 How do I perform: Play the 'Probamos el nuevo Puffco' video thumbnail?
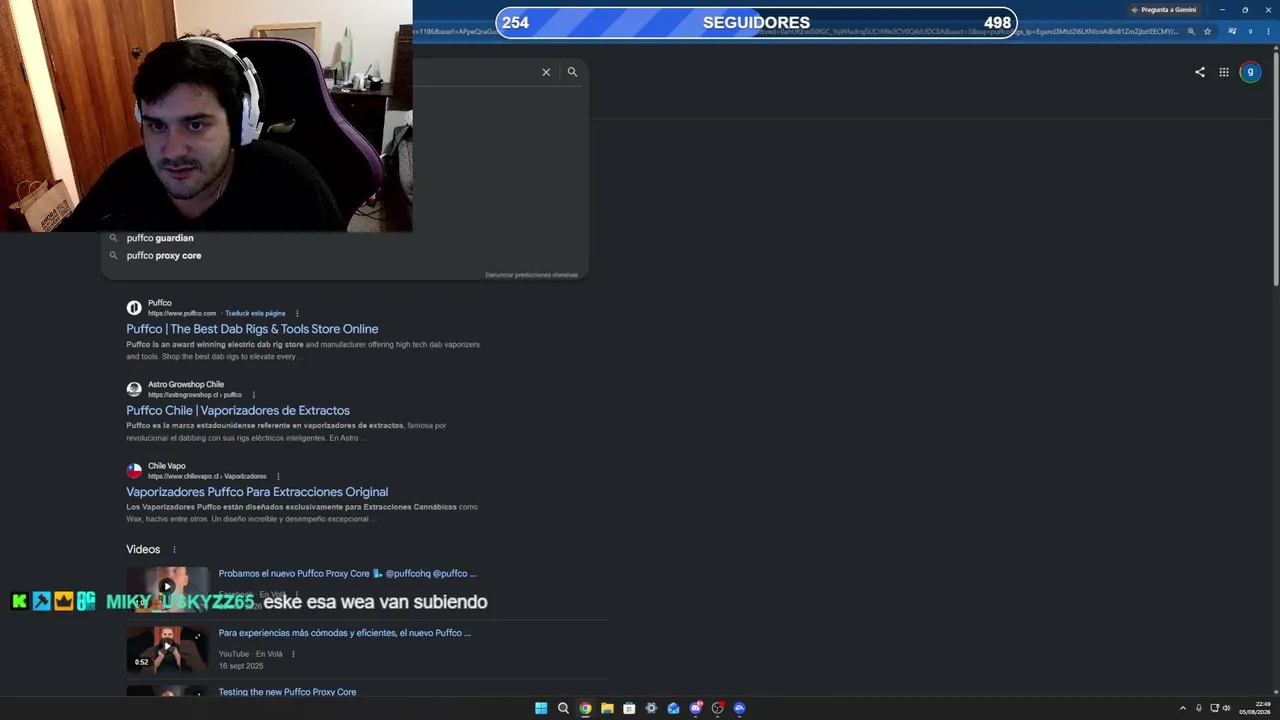(x=167, y=589)
